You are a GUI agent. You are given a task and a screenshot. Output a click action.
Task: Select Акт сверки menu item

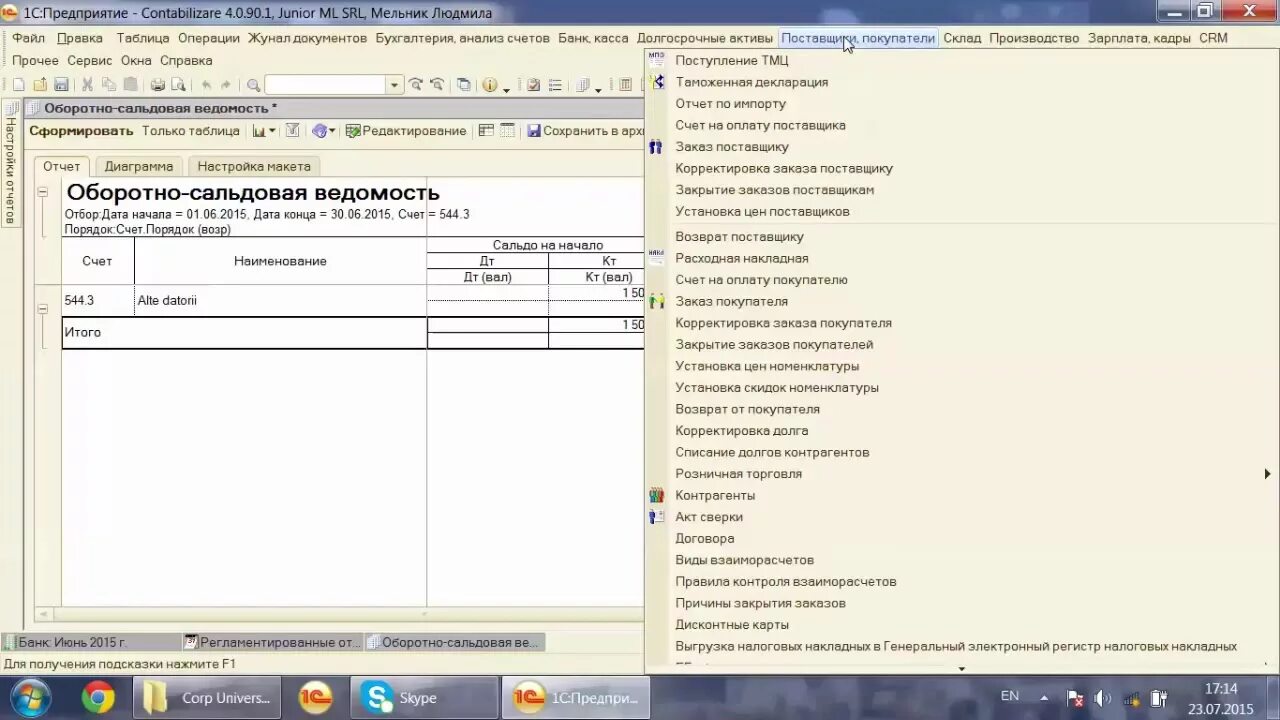tap(960, 517)
